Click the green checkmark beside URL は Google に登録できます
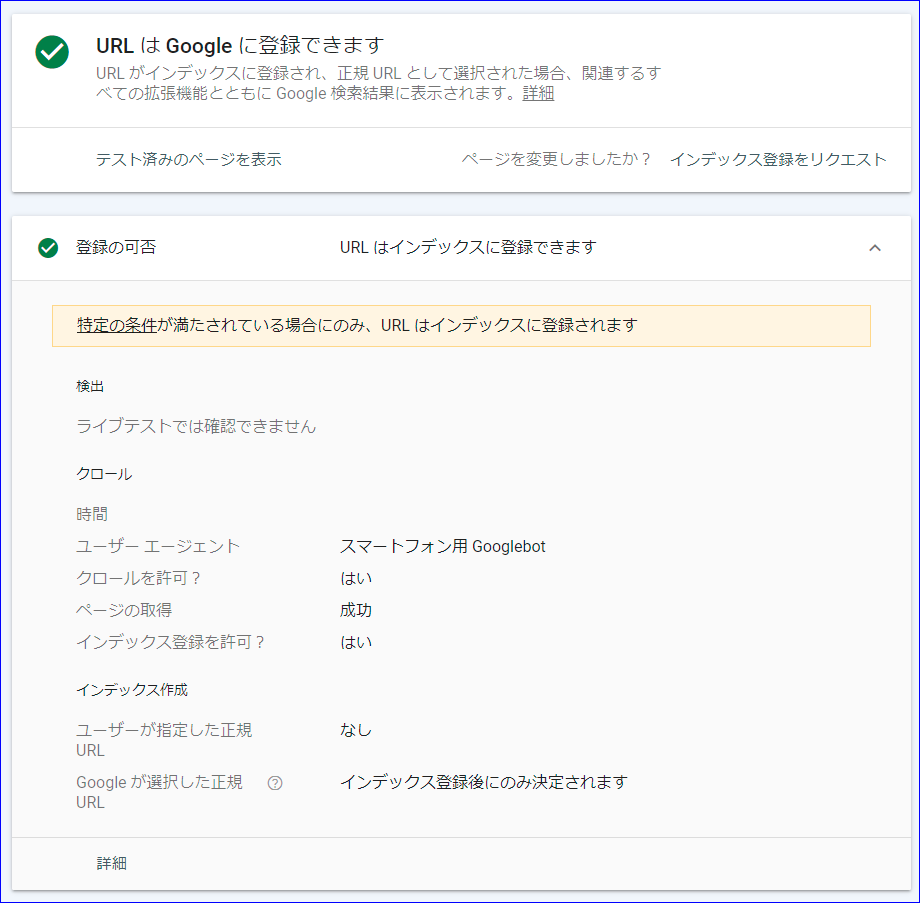Viewport: 920px width, 903px height. point(51,52)
